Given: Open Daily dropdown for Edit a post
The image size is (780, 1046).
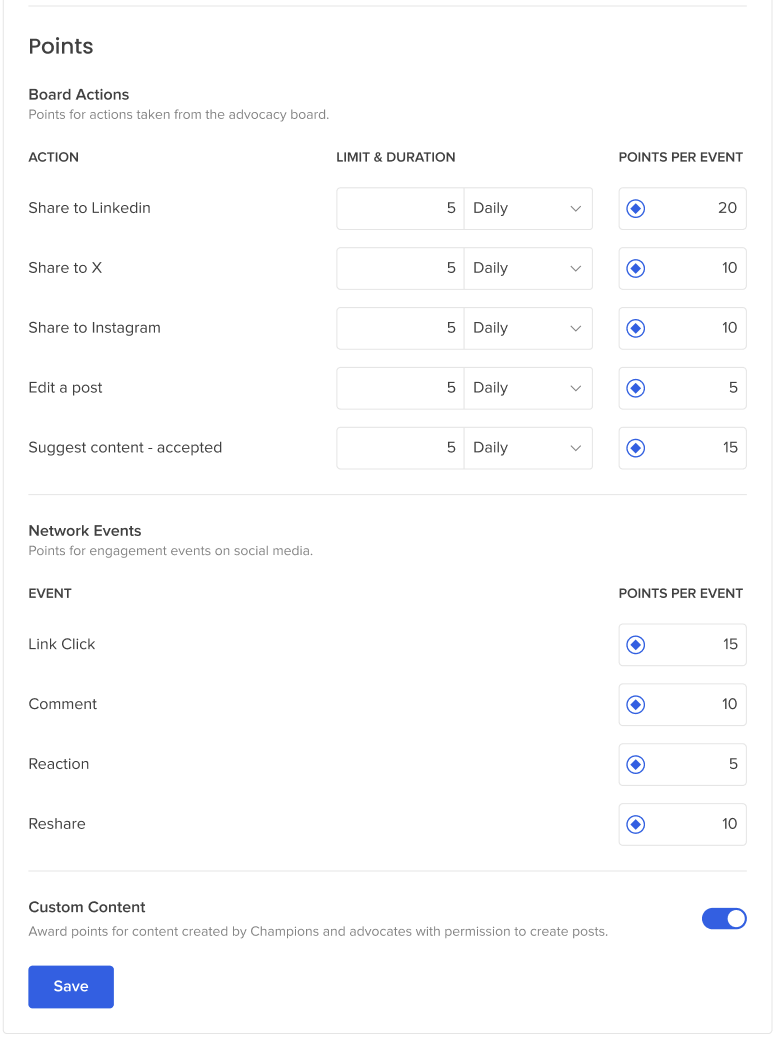Looking at the screenshot, I should [x=528, y=388].
